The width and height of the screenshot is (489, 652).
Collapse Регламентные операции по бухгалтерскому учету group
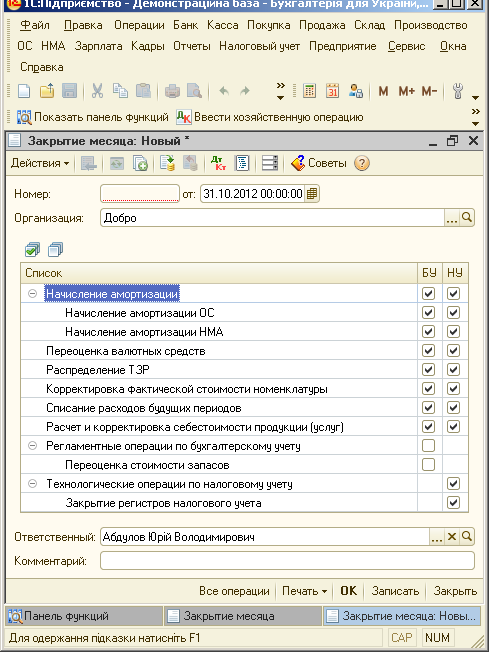(x=32, y=446)
